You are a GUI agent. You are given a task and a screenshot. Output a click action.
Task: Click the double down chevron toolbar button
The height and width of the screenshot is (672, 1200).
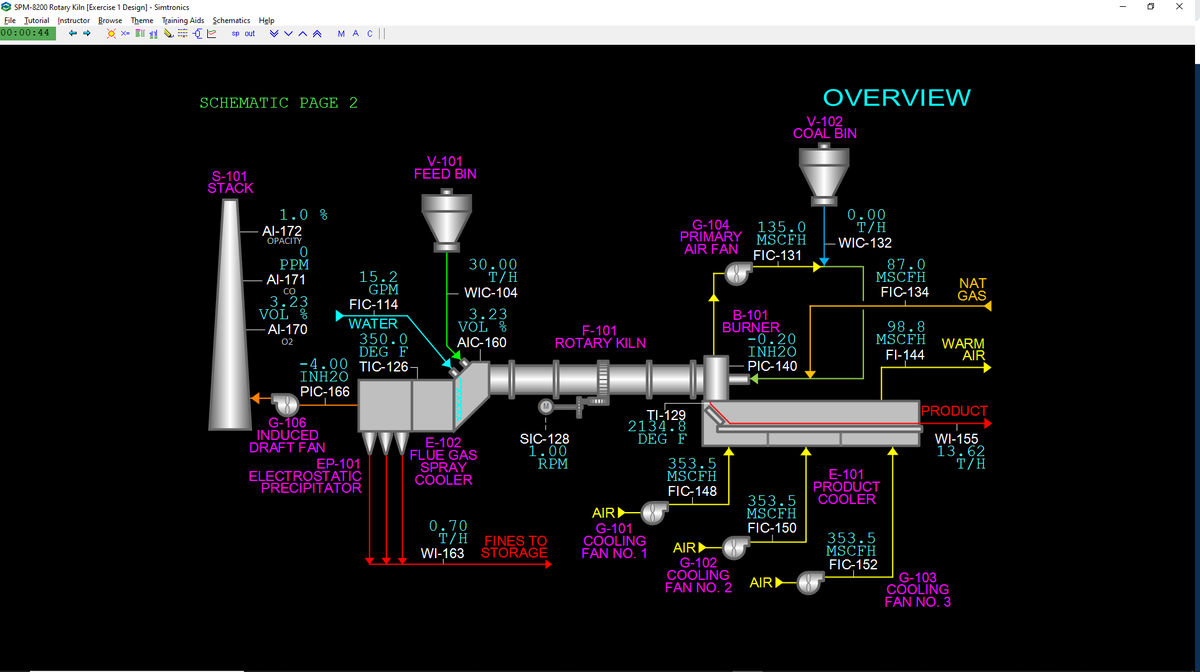pyautogui.click(x=274, y=33)
